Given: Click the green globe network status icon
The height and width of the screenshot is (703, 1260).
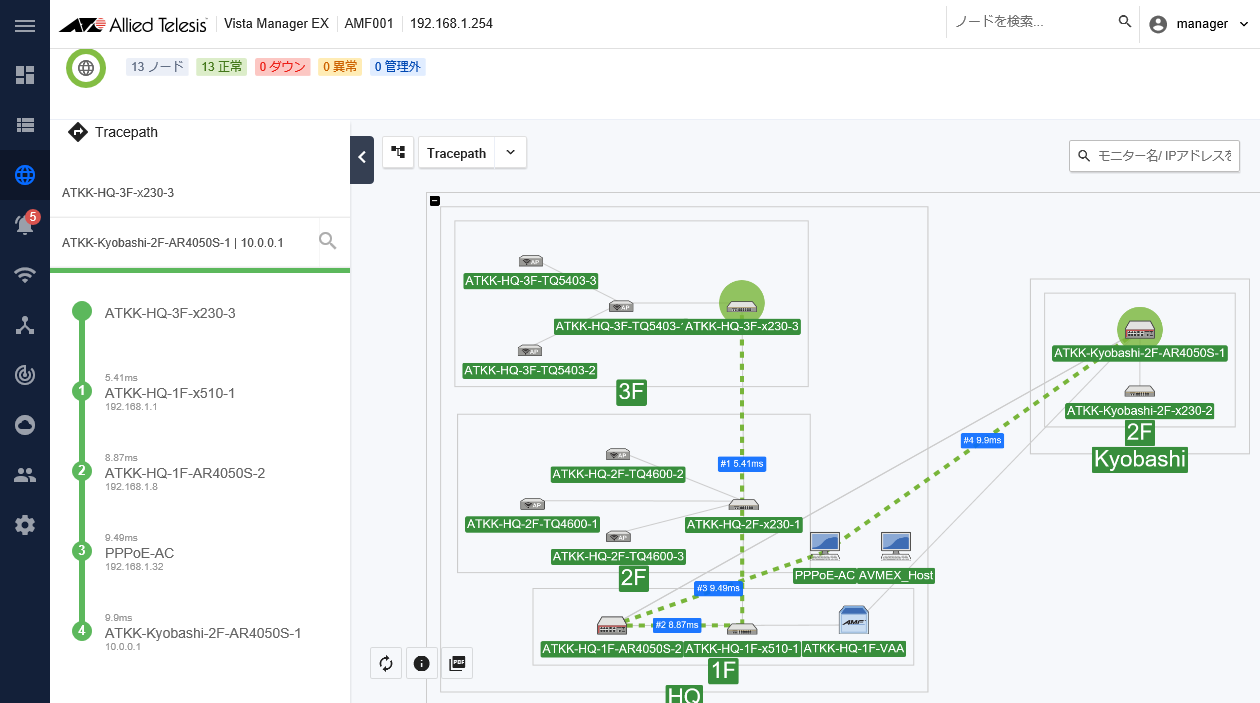Looking at the screenshot, I should pyautogui.click(x=86, y=68).
